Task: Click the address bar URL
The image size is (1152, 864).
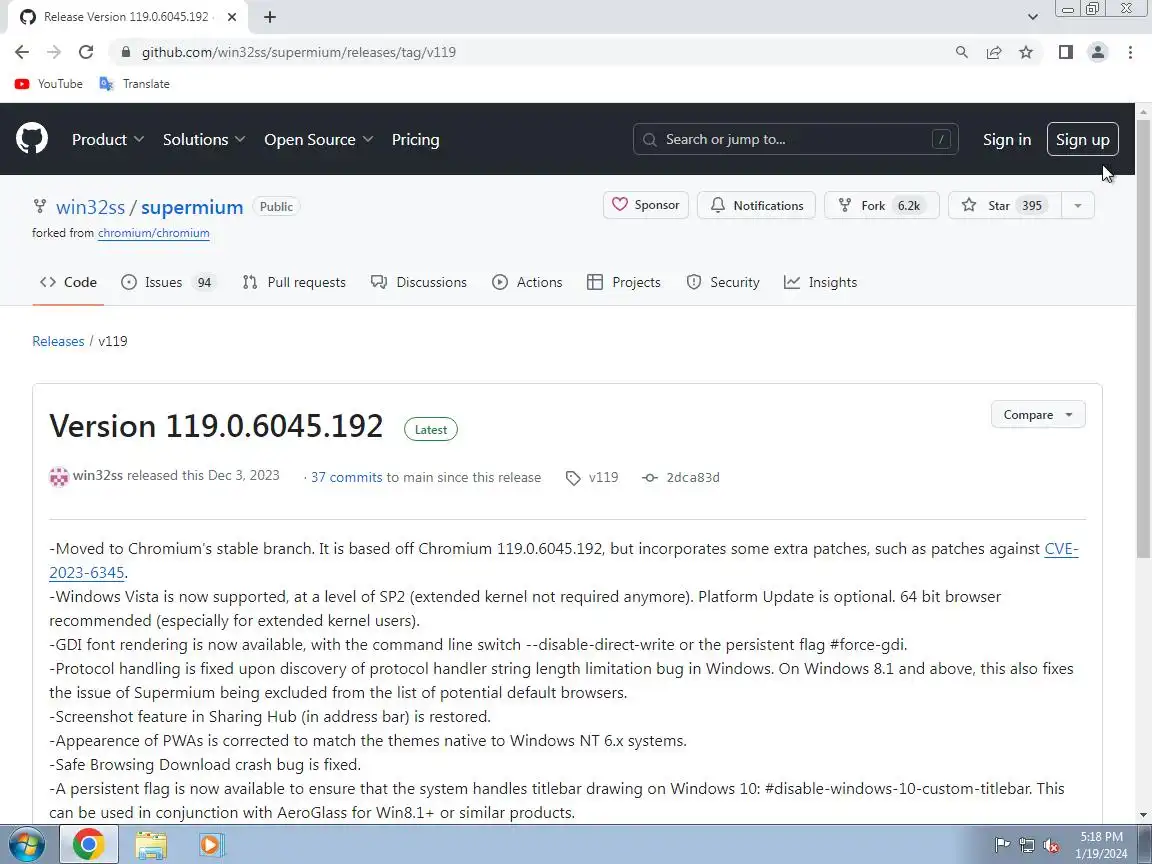Action: [x=299, y=52]
